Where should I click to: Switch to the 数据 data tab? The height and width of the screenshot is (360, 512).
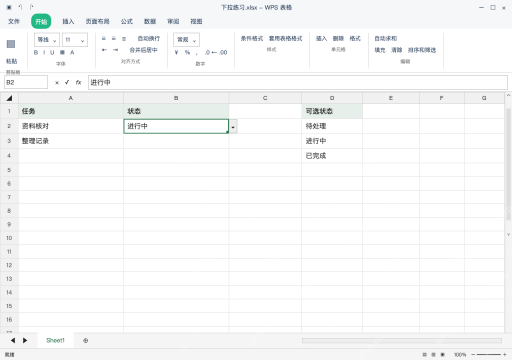[150, 22]
